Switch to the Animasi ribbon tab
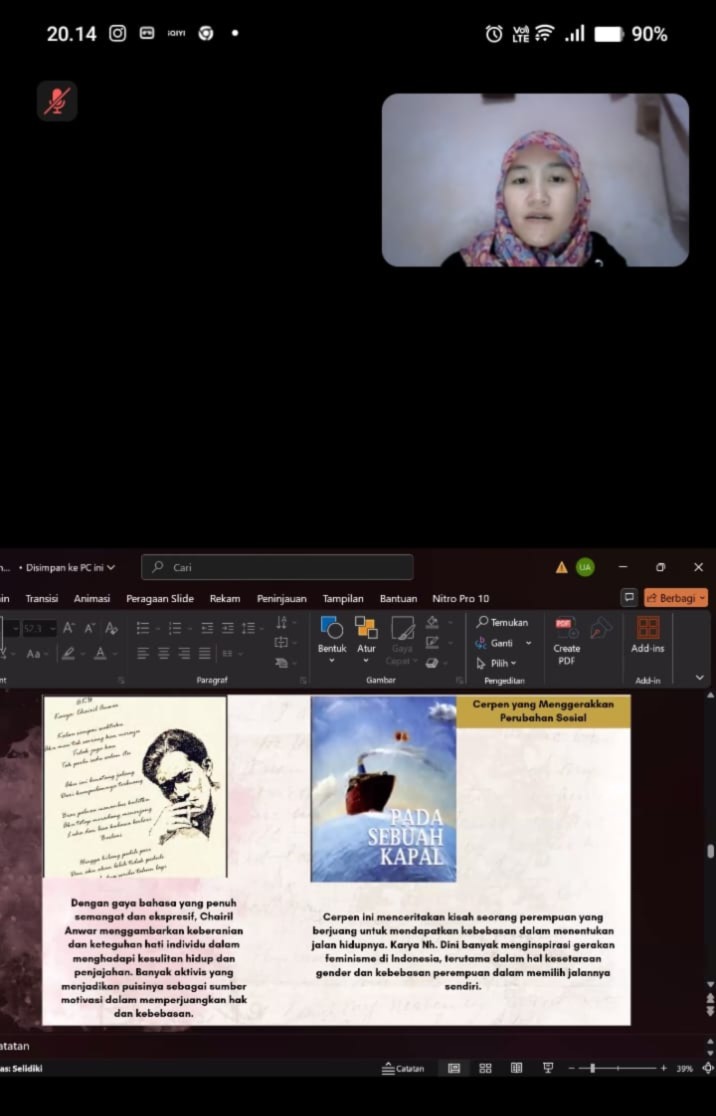This screenshot has height=1116, width=716. pyautogui.click(x=92, y=599)
